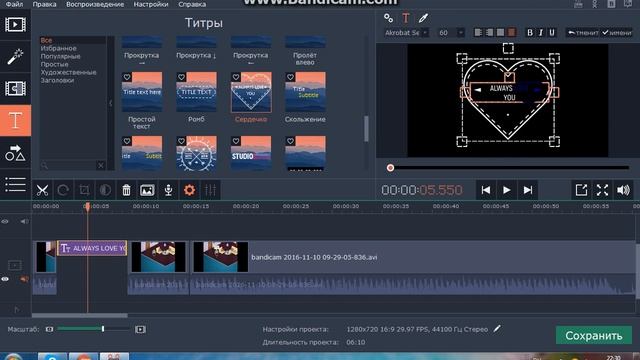Click the Отменить changes button

click(x=582, y=33)
